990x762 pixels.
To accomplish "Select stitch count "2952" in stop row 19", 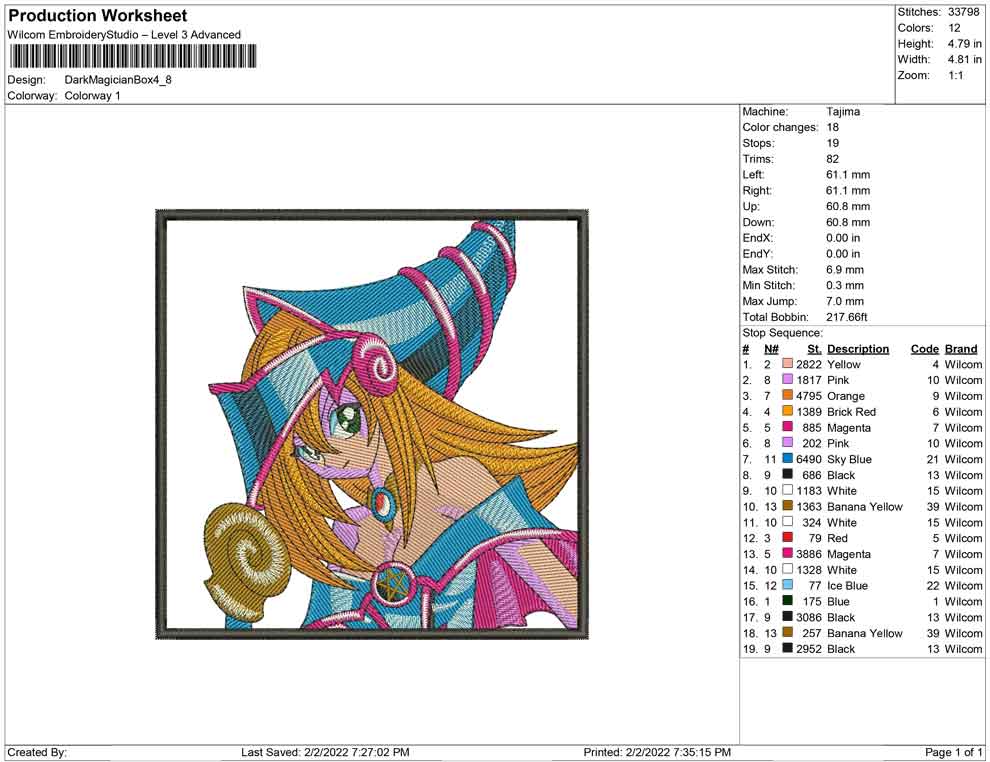I will click(809, 648).
